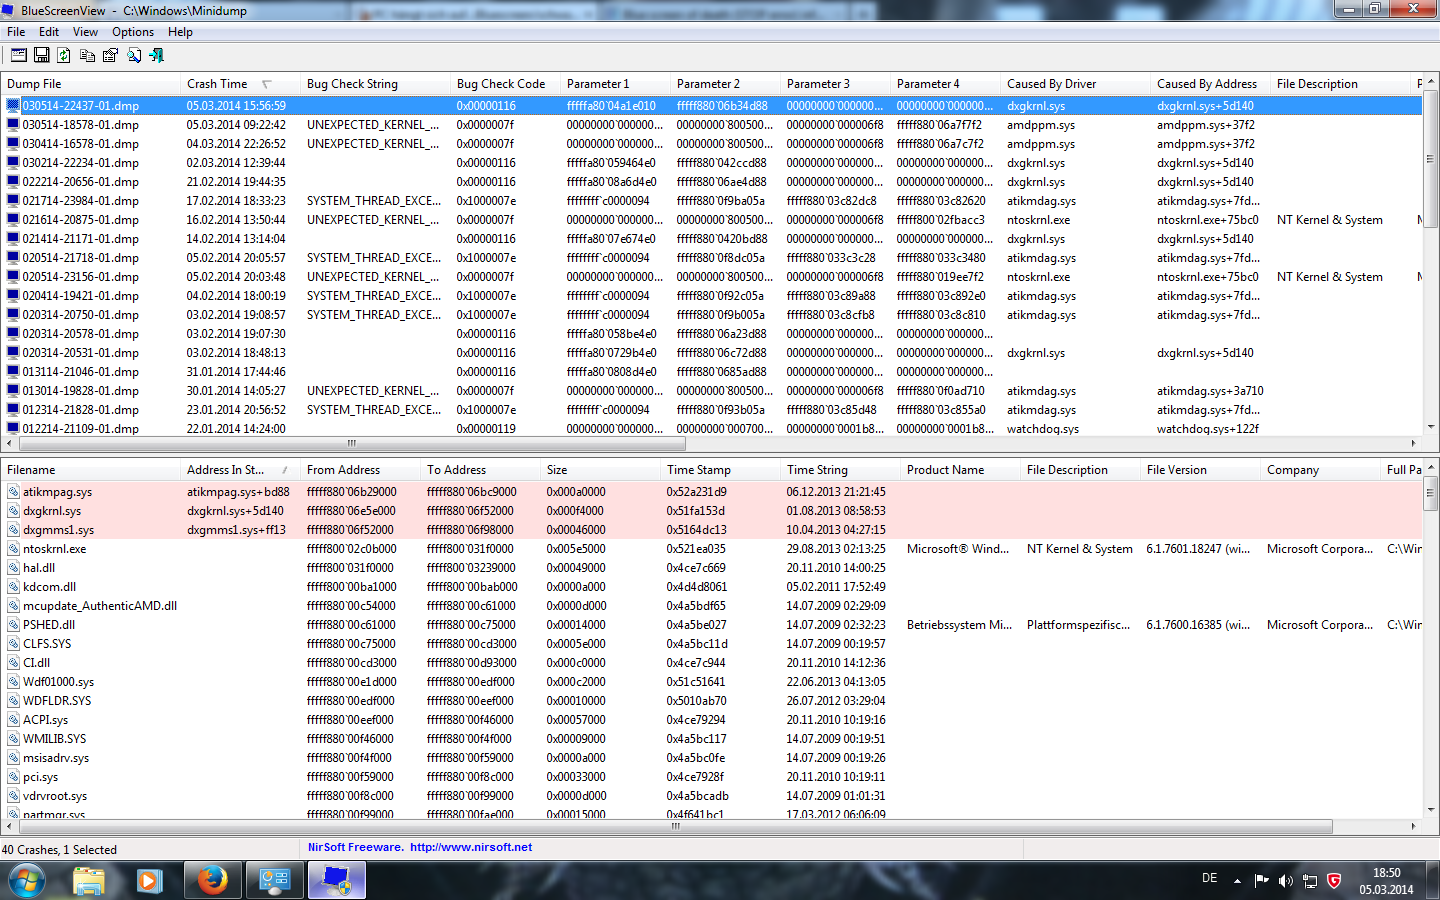Click the Refresh toolbar icon
Viewport: 1440px width, 900px height.
pos(64,55)
